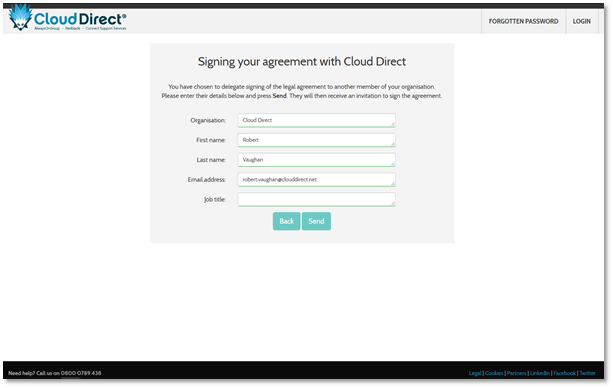Click the Organisation input field
Viewport: 613px width, 388px height.
(x=316, y=120)
